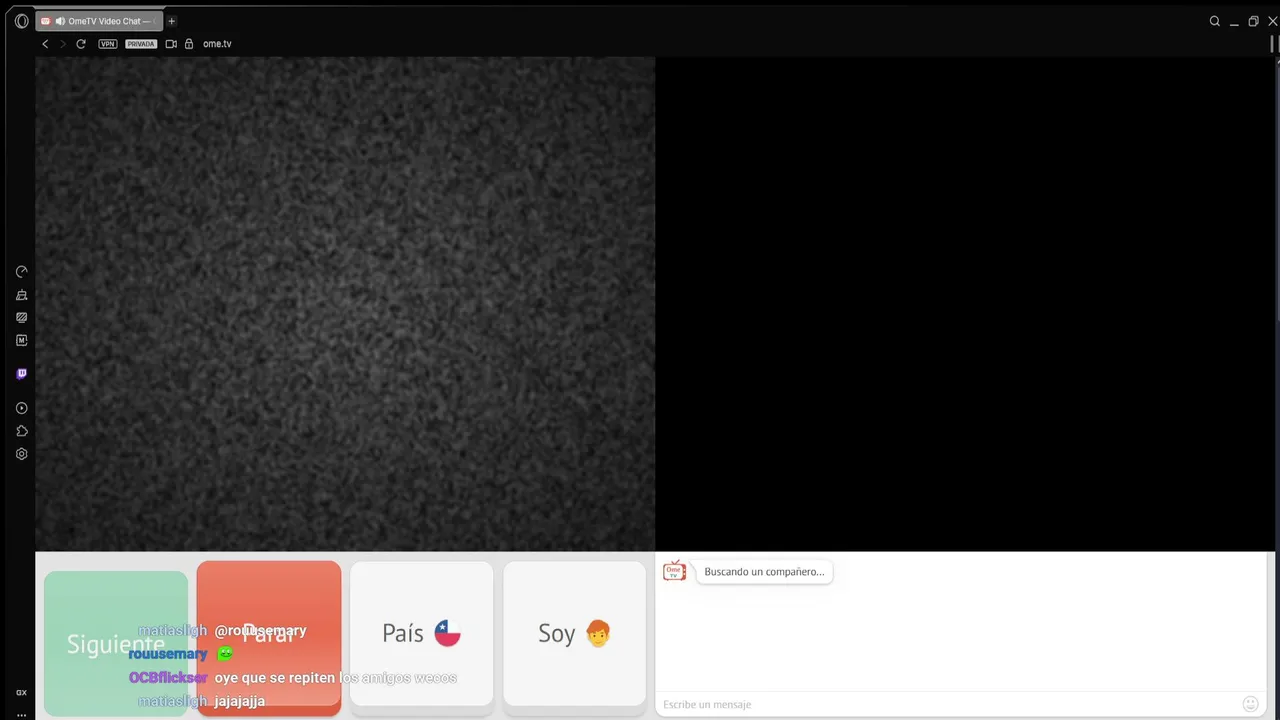Open site security lock icon
Viewport: 1280px width, 720px height.
coord(189,44)
